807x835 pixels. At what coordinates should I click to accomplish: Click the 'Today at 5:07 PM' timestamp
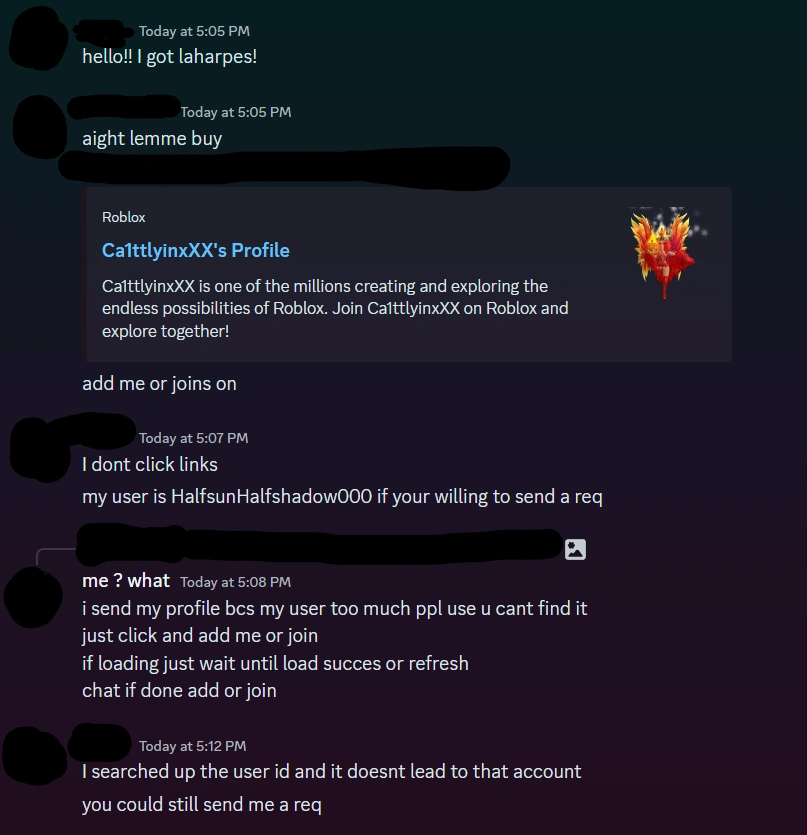193,438
